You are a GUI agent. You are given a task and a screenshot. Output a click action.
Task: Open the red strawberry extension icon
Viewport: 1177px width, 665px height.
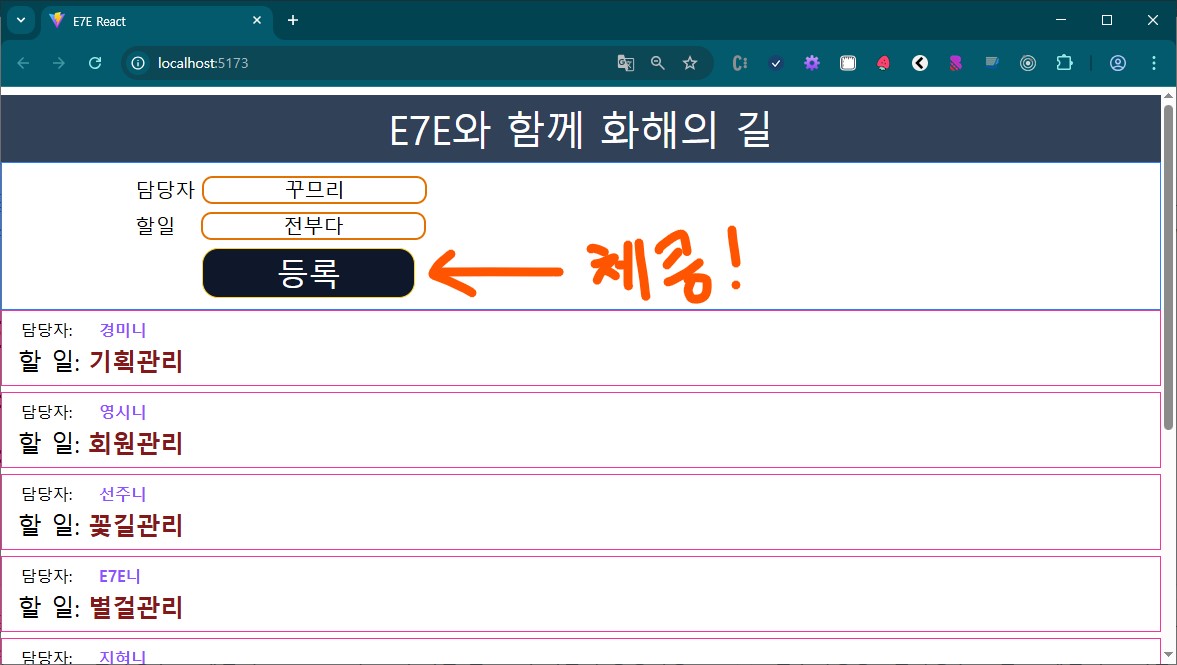pos(884,63)
